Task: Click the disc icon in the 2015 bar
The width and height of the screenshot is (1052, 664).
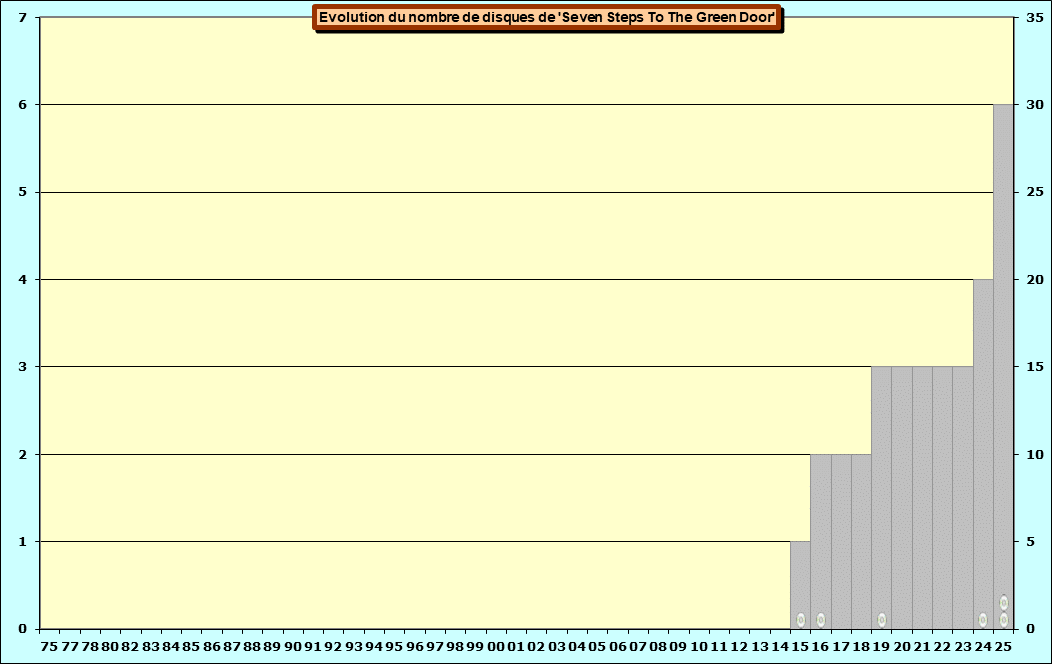Action: click(800, 620)
